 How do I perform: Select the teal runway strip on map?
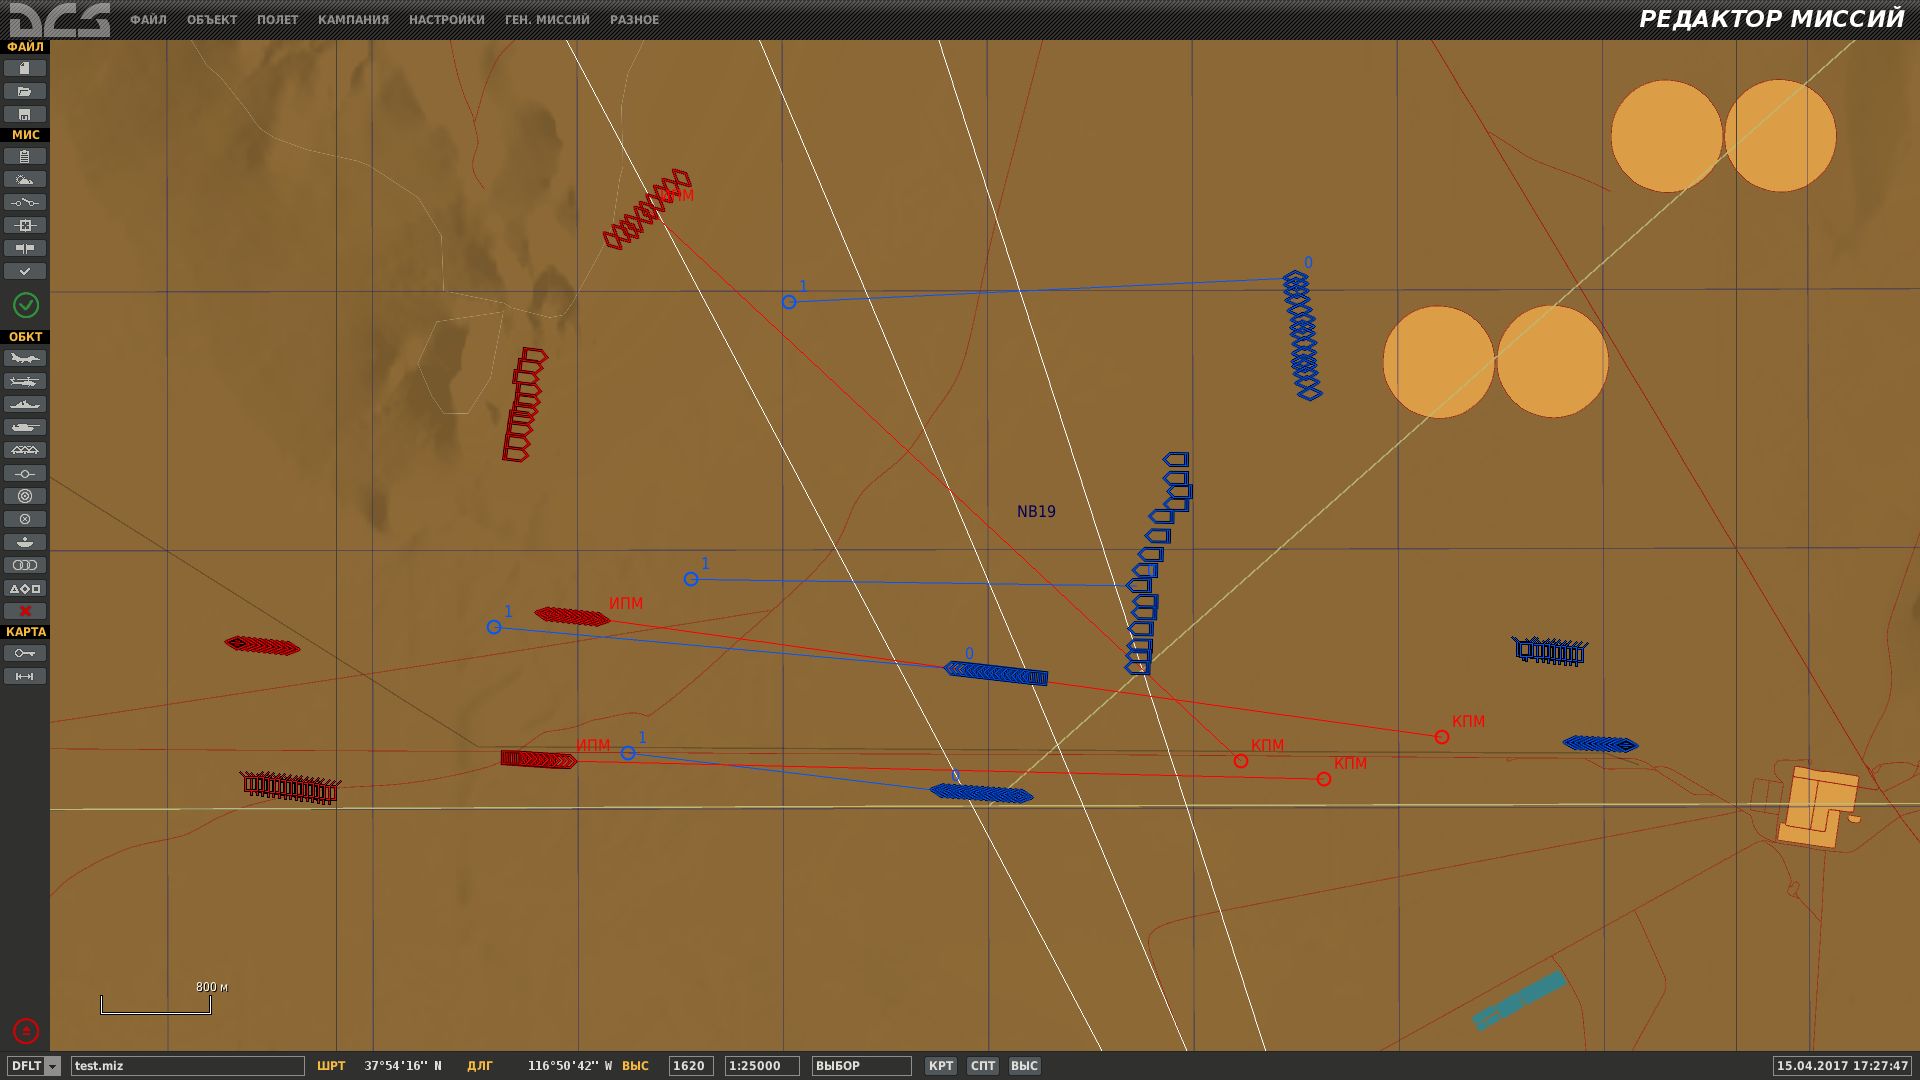[x=1519, y=1000]
